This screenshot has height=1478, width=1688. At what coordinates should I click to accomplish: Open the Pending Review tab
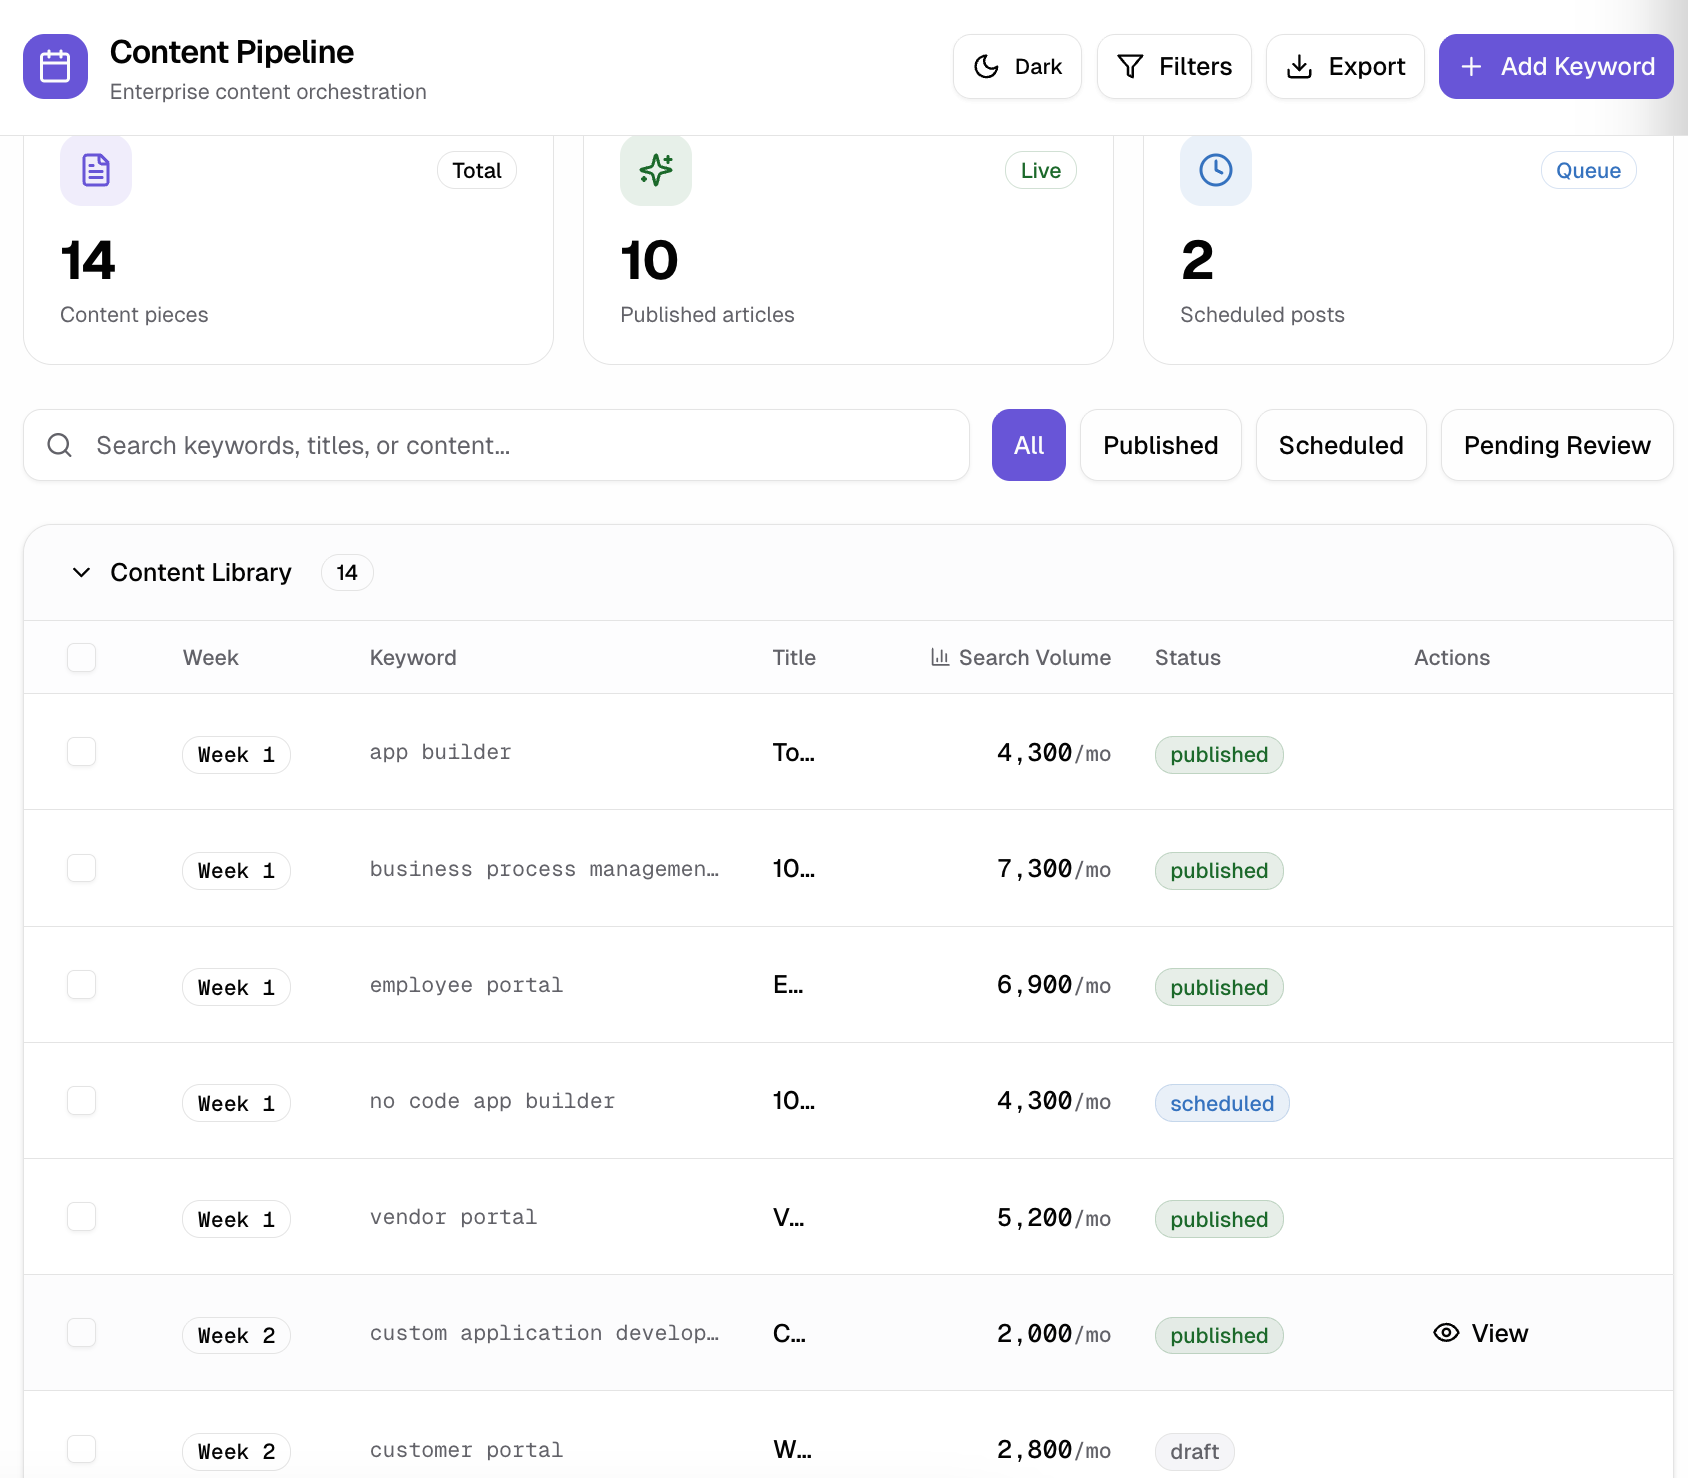pos(1556,445)
